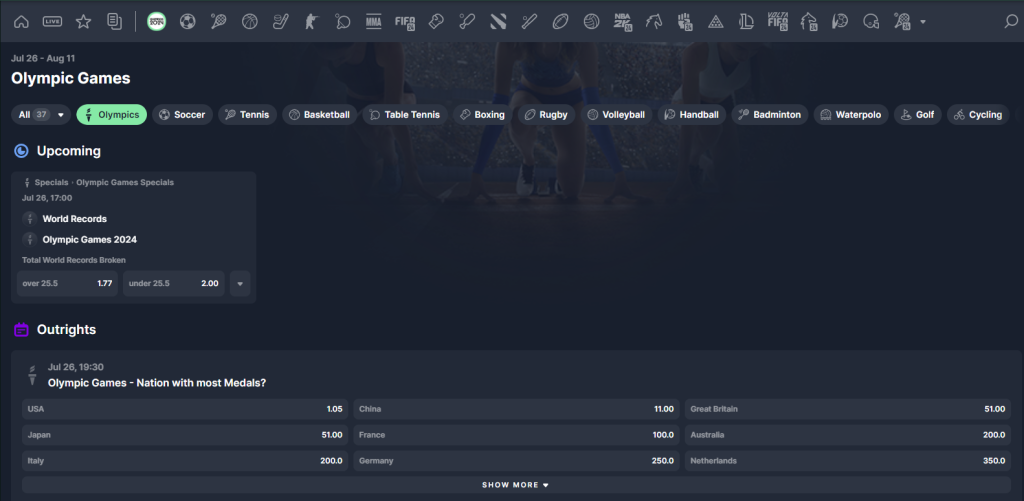Pick Italy at 200.0 odds
The height and width of the screenshot is (501, 1024).
pyautogui.click(x=185, y=461)
